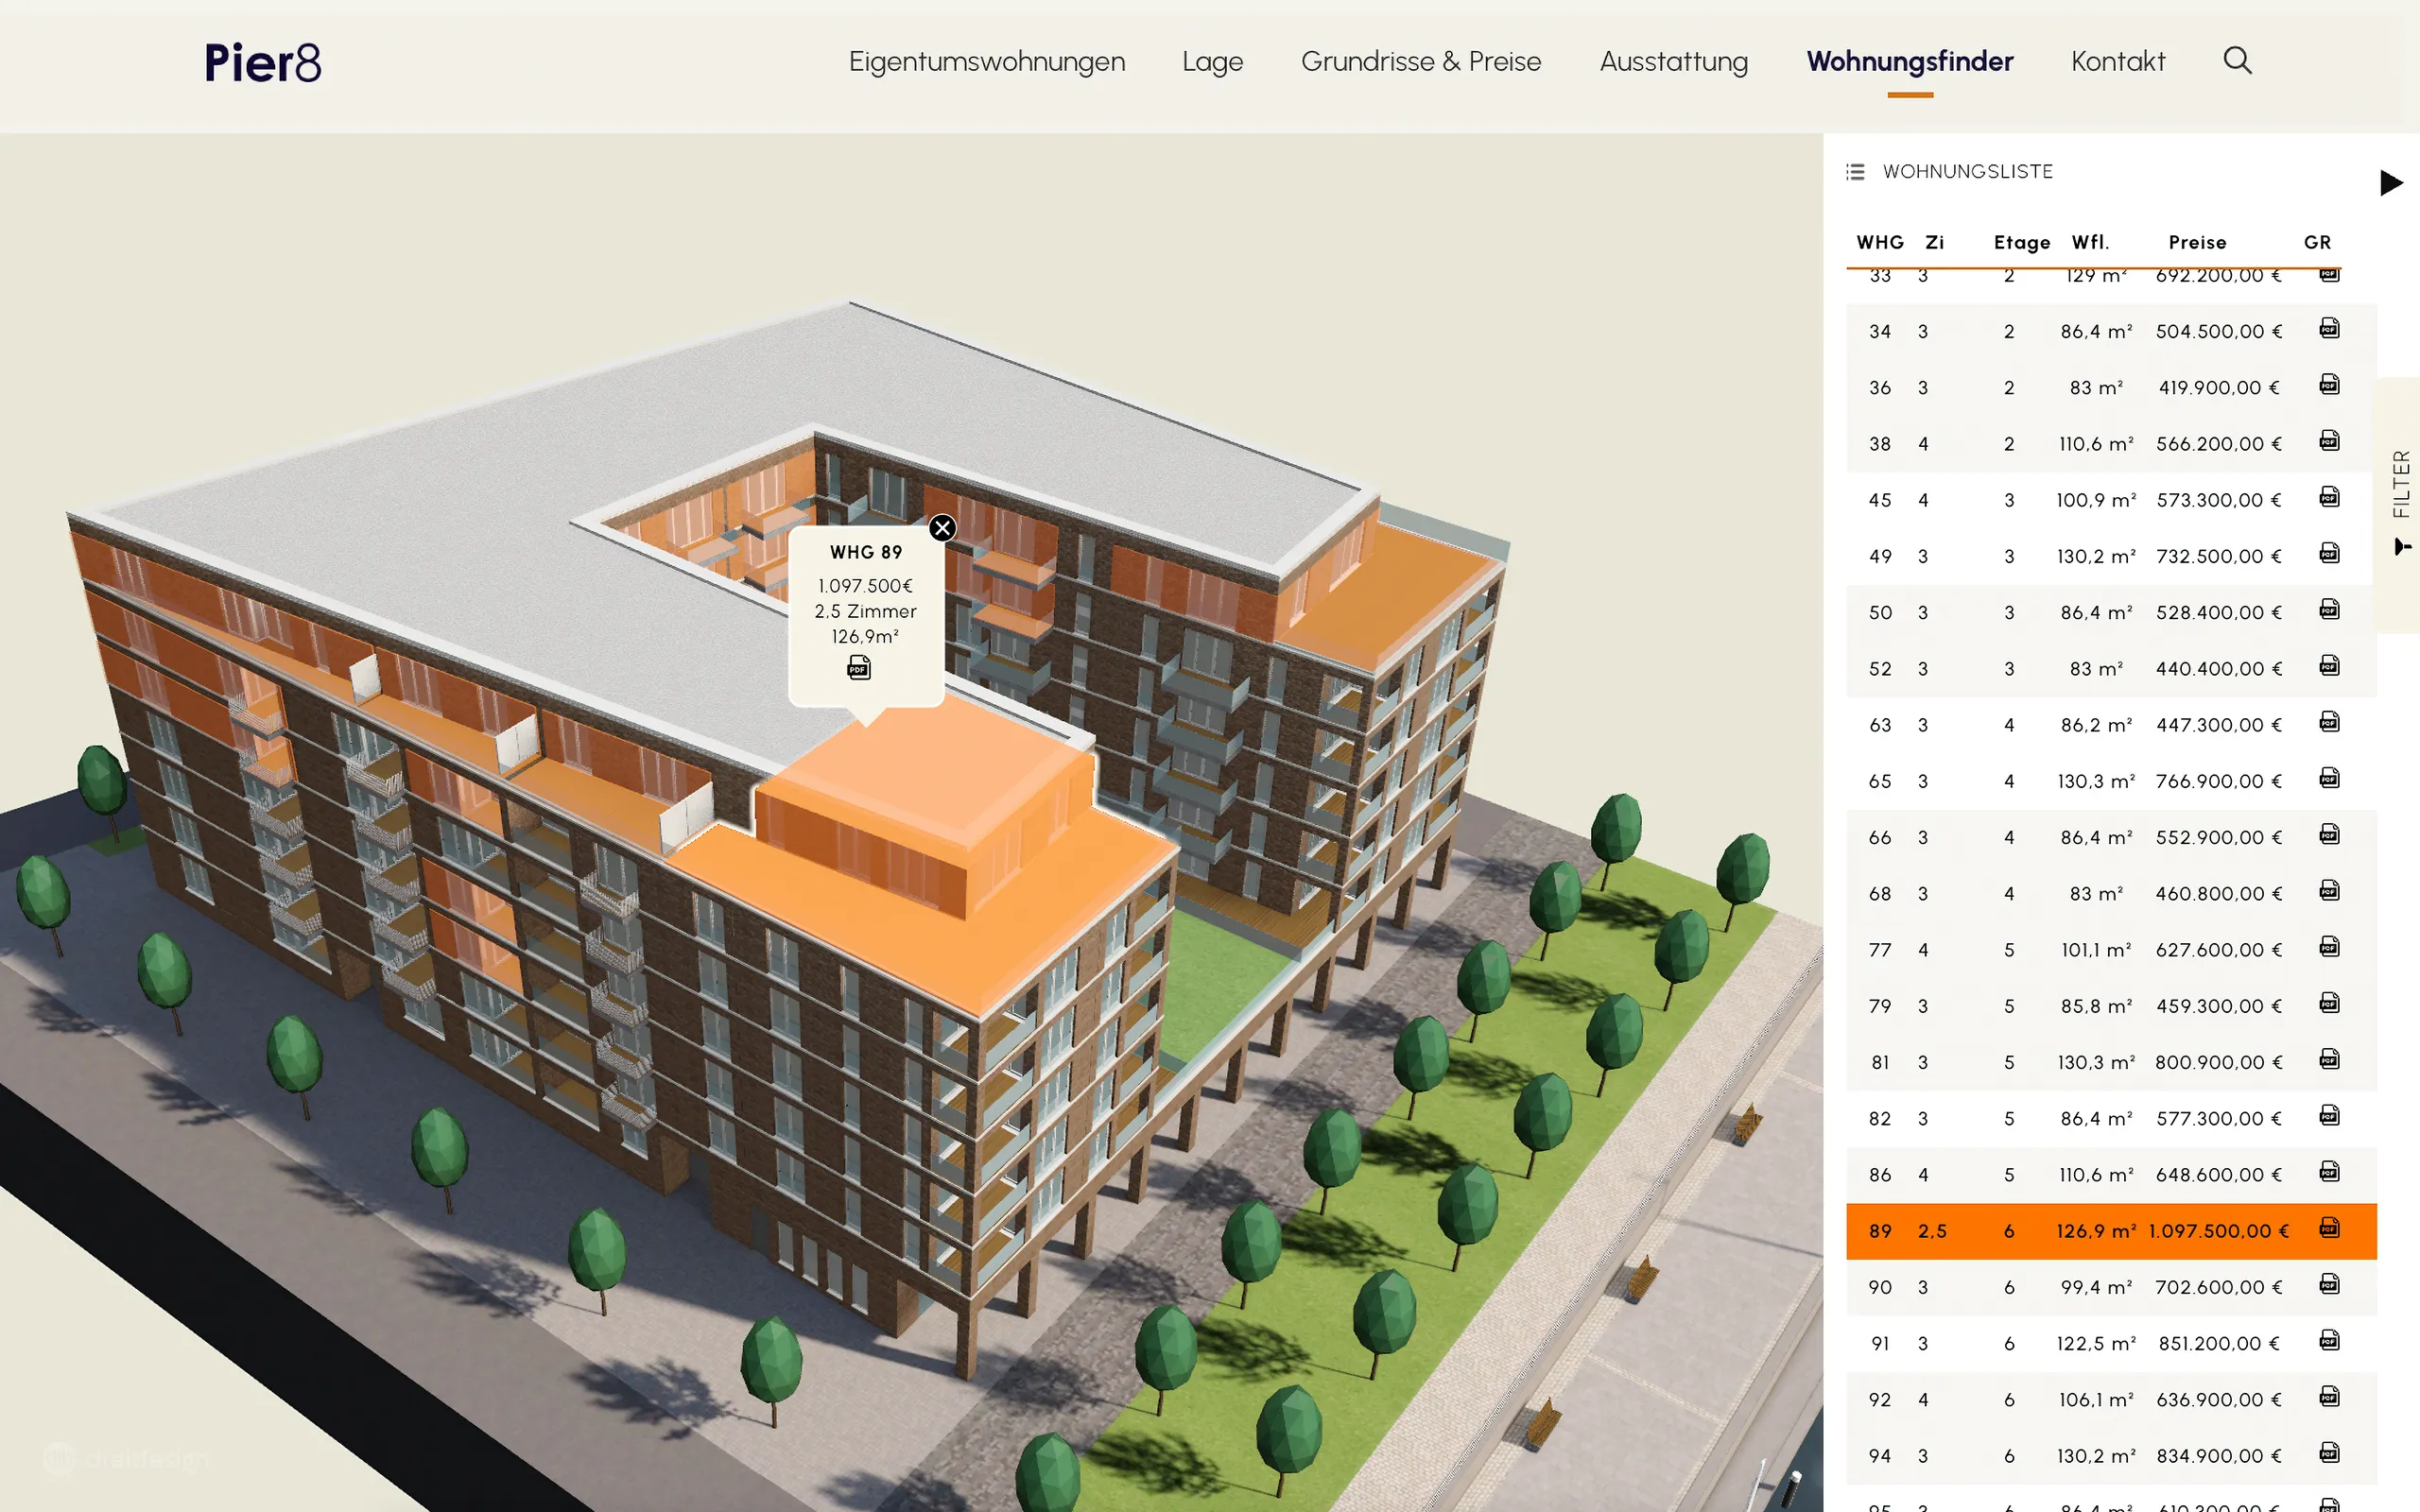The image size is (2420, 1512).
Task: Click the Wohnungsliste list icon
Action: tap(1855, 172)
